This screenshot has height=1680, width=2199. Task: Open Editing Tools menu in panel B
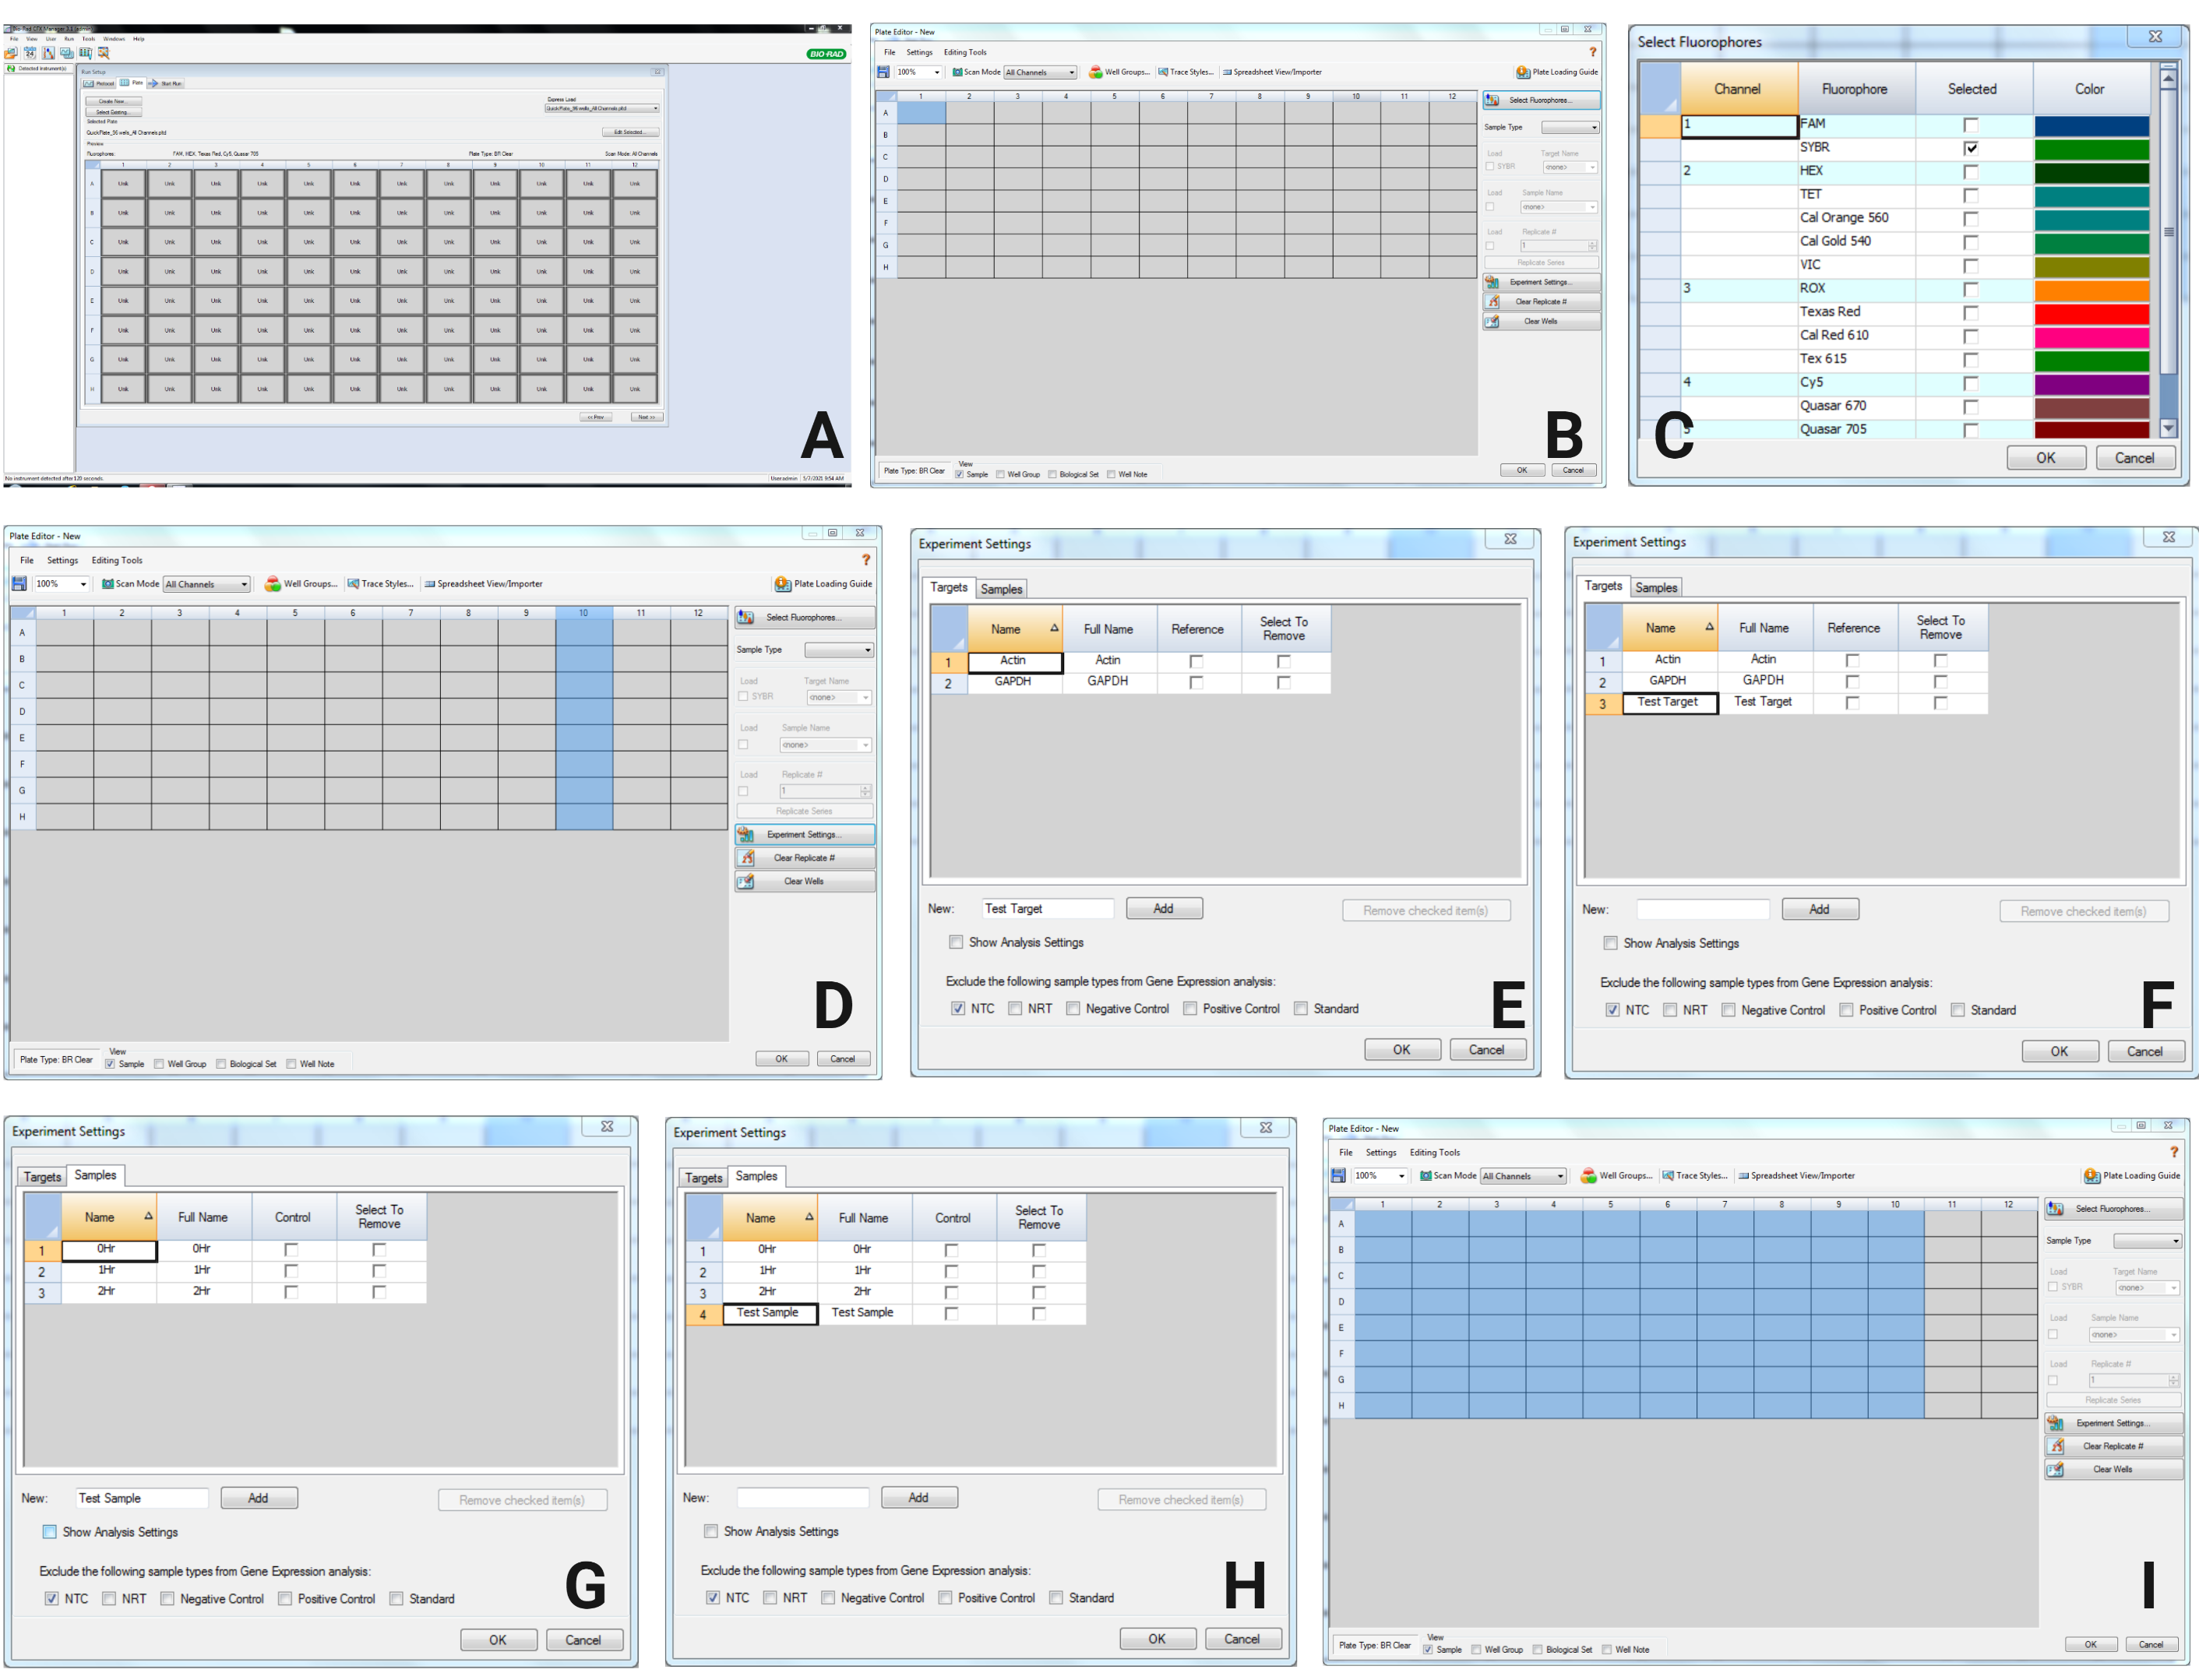pyautogui.click(x=964, y=52)
